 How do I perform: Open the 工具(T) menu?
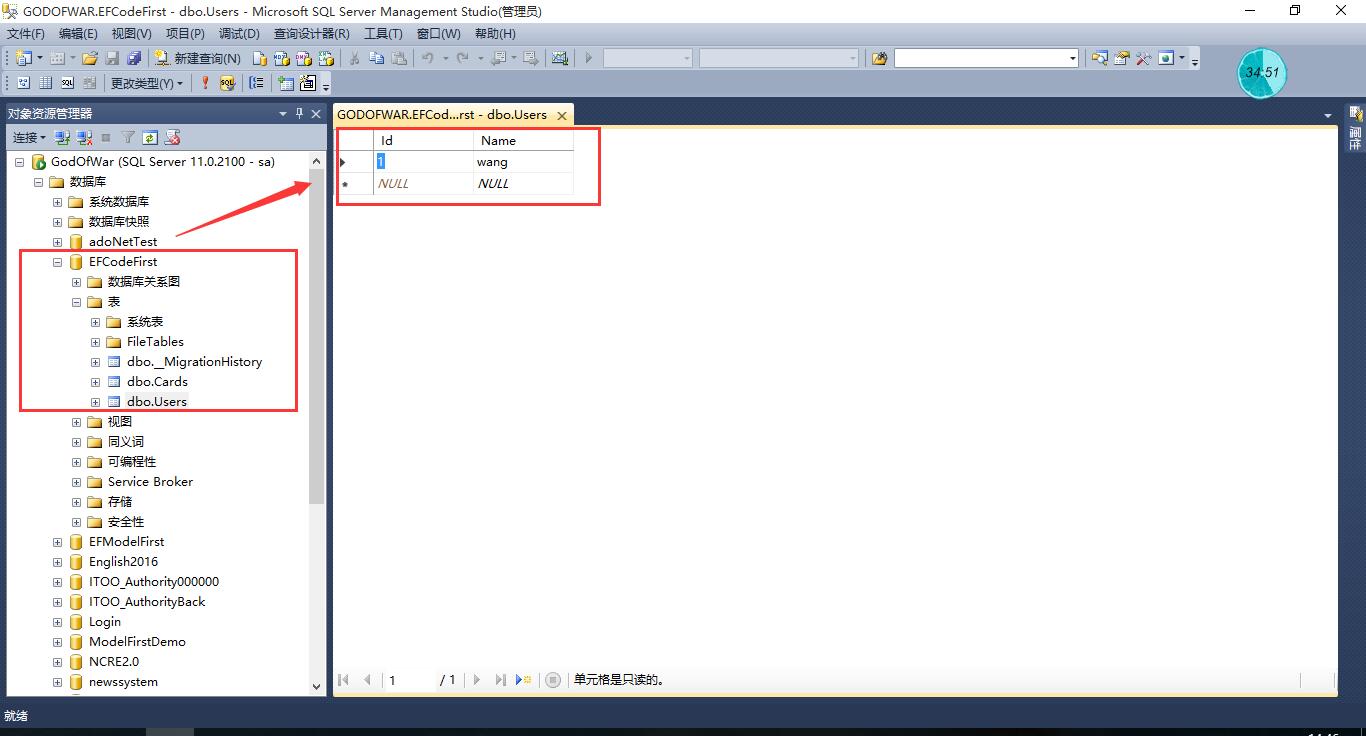(383, 33)
